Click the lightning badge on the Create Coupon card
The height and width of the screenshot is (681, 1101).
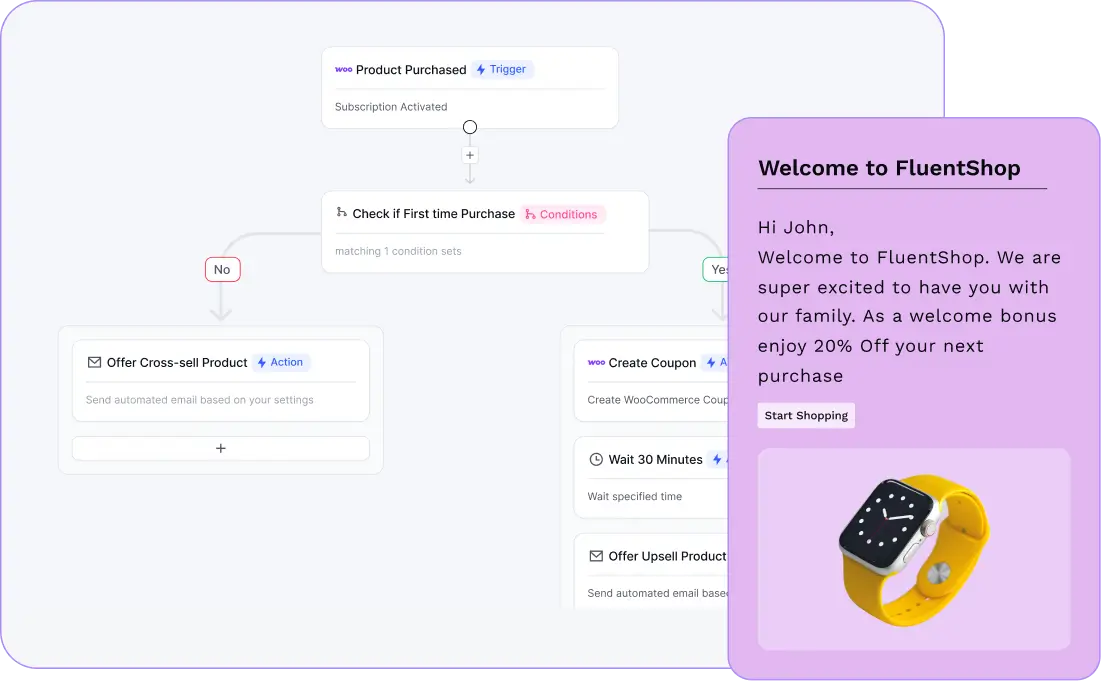[716, 362]
